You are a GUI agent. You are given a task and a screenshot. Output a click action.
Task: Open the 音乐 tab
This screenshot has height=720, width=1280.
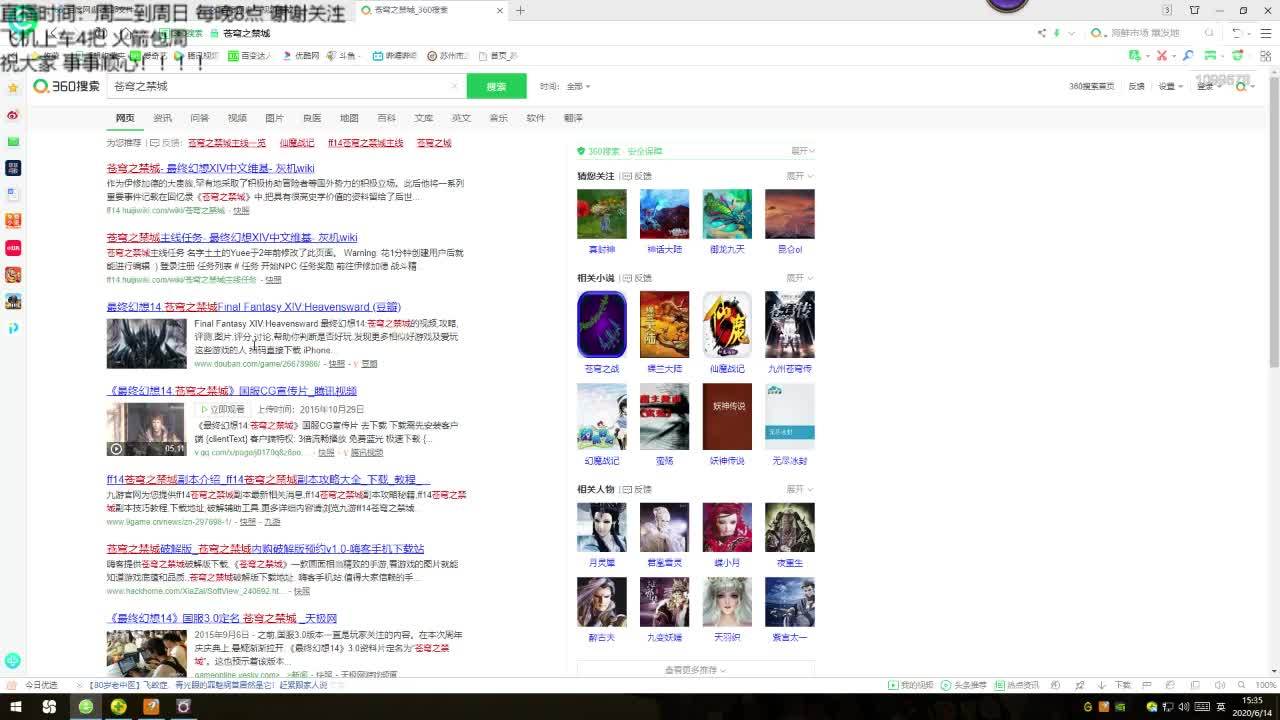(x=498, y=118)
